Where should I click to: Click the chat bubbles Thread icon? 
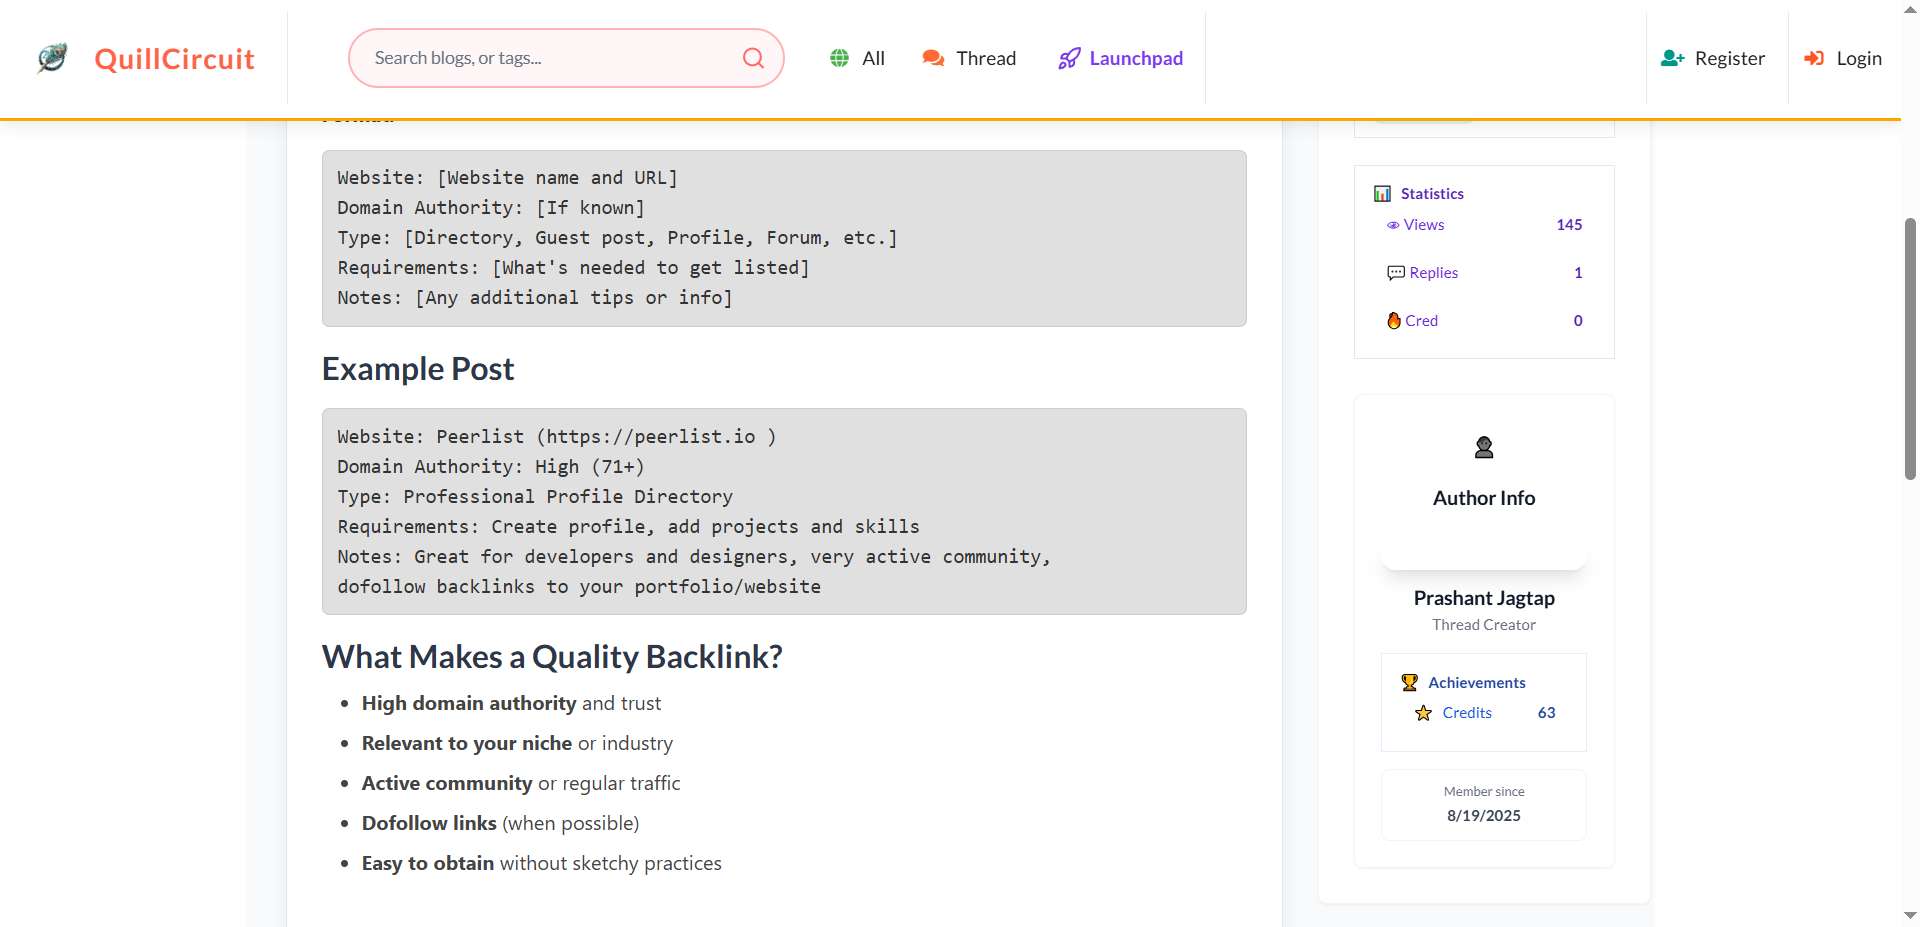(933, 58)
